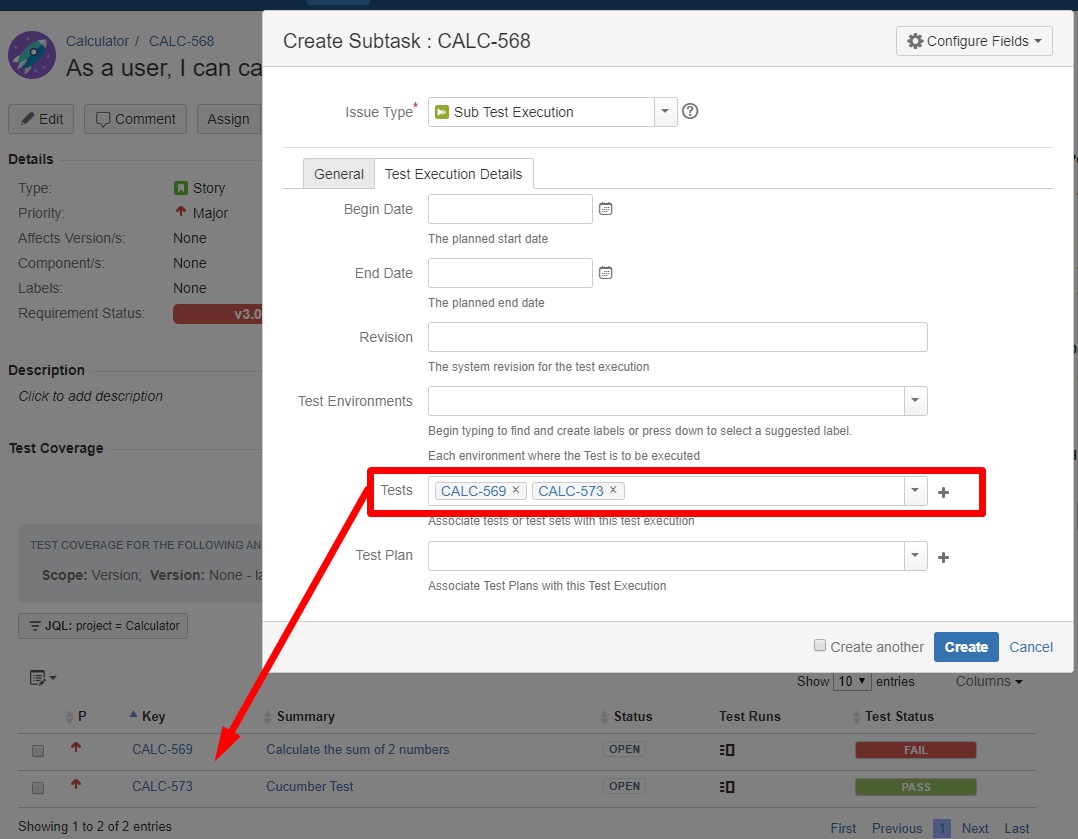Screen dimensions: 1078x839
Task: Sort table by Key column
Action: (147, 716)
